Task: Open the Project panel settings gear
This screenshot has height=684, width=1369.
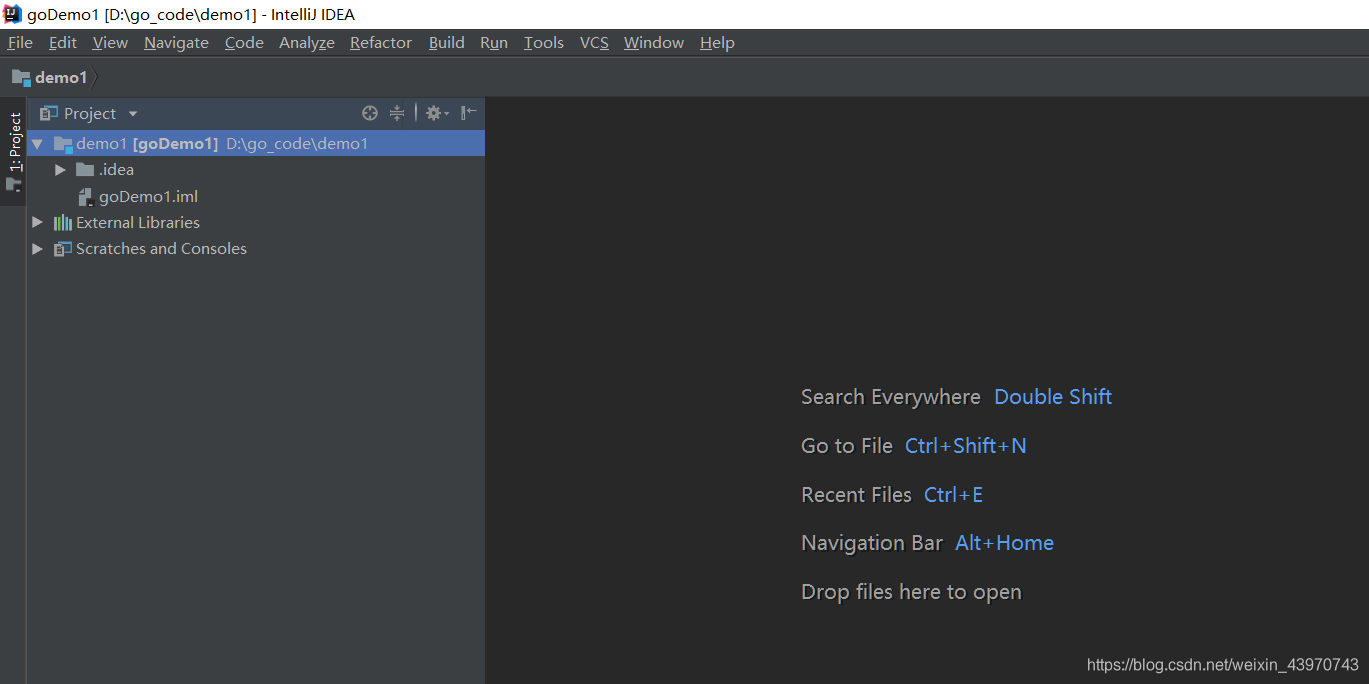Action: coord(437,113)
